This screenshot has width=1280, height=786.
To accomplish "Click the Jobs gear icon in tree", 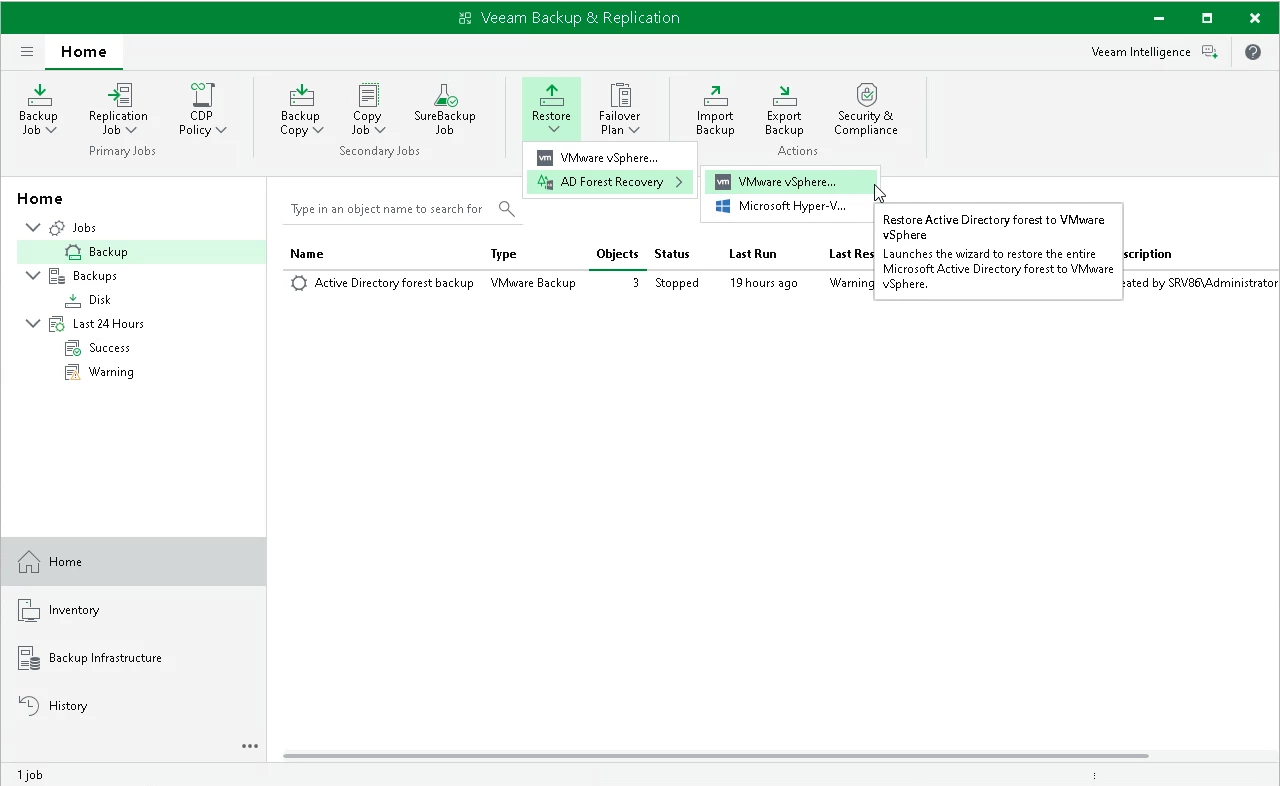I will pos(57,228).
